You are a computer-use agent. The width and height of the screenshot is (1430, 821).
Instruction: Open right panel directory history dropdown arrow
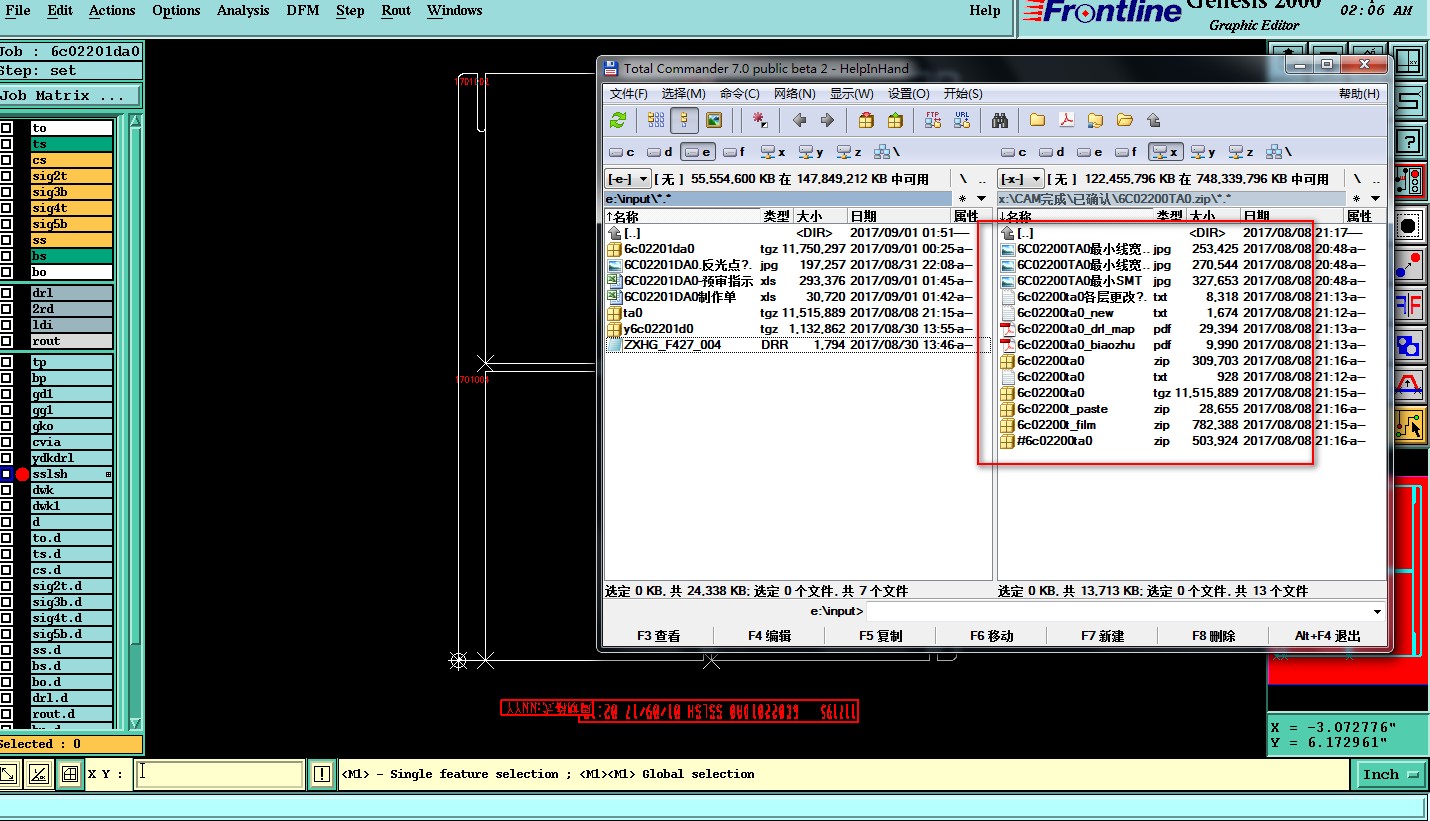1375,199
